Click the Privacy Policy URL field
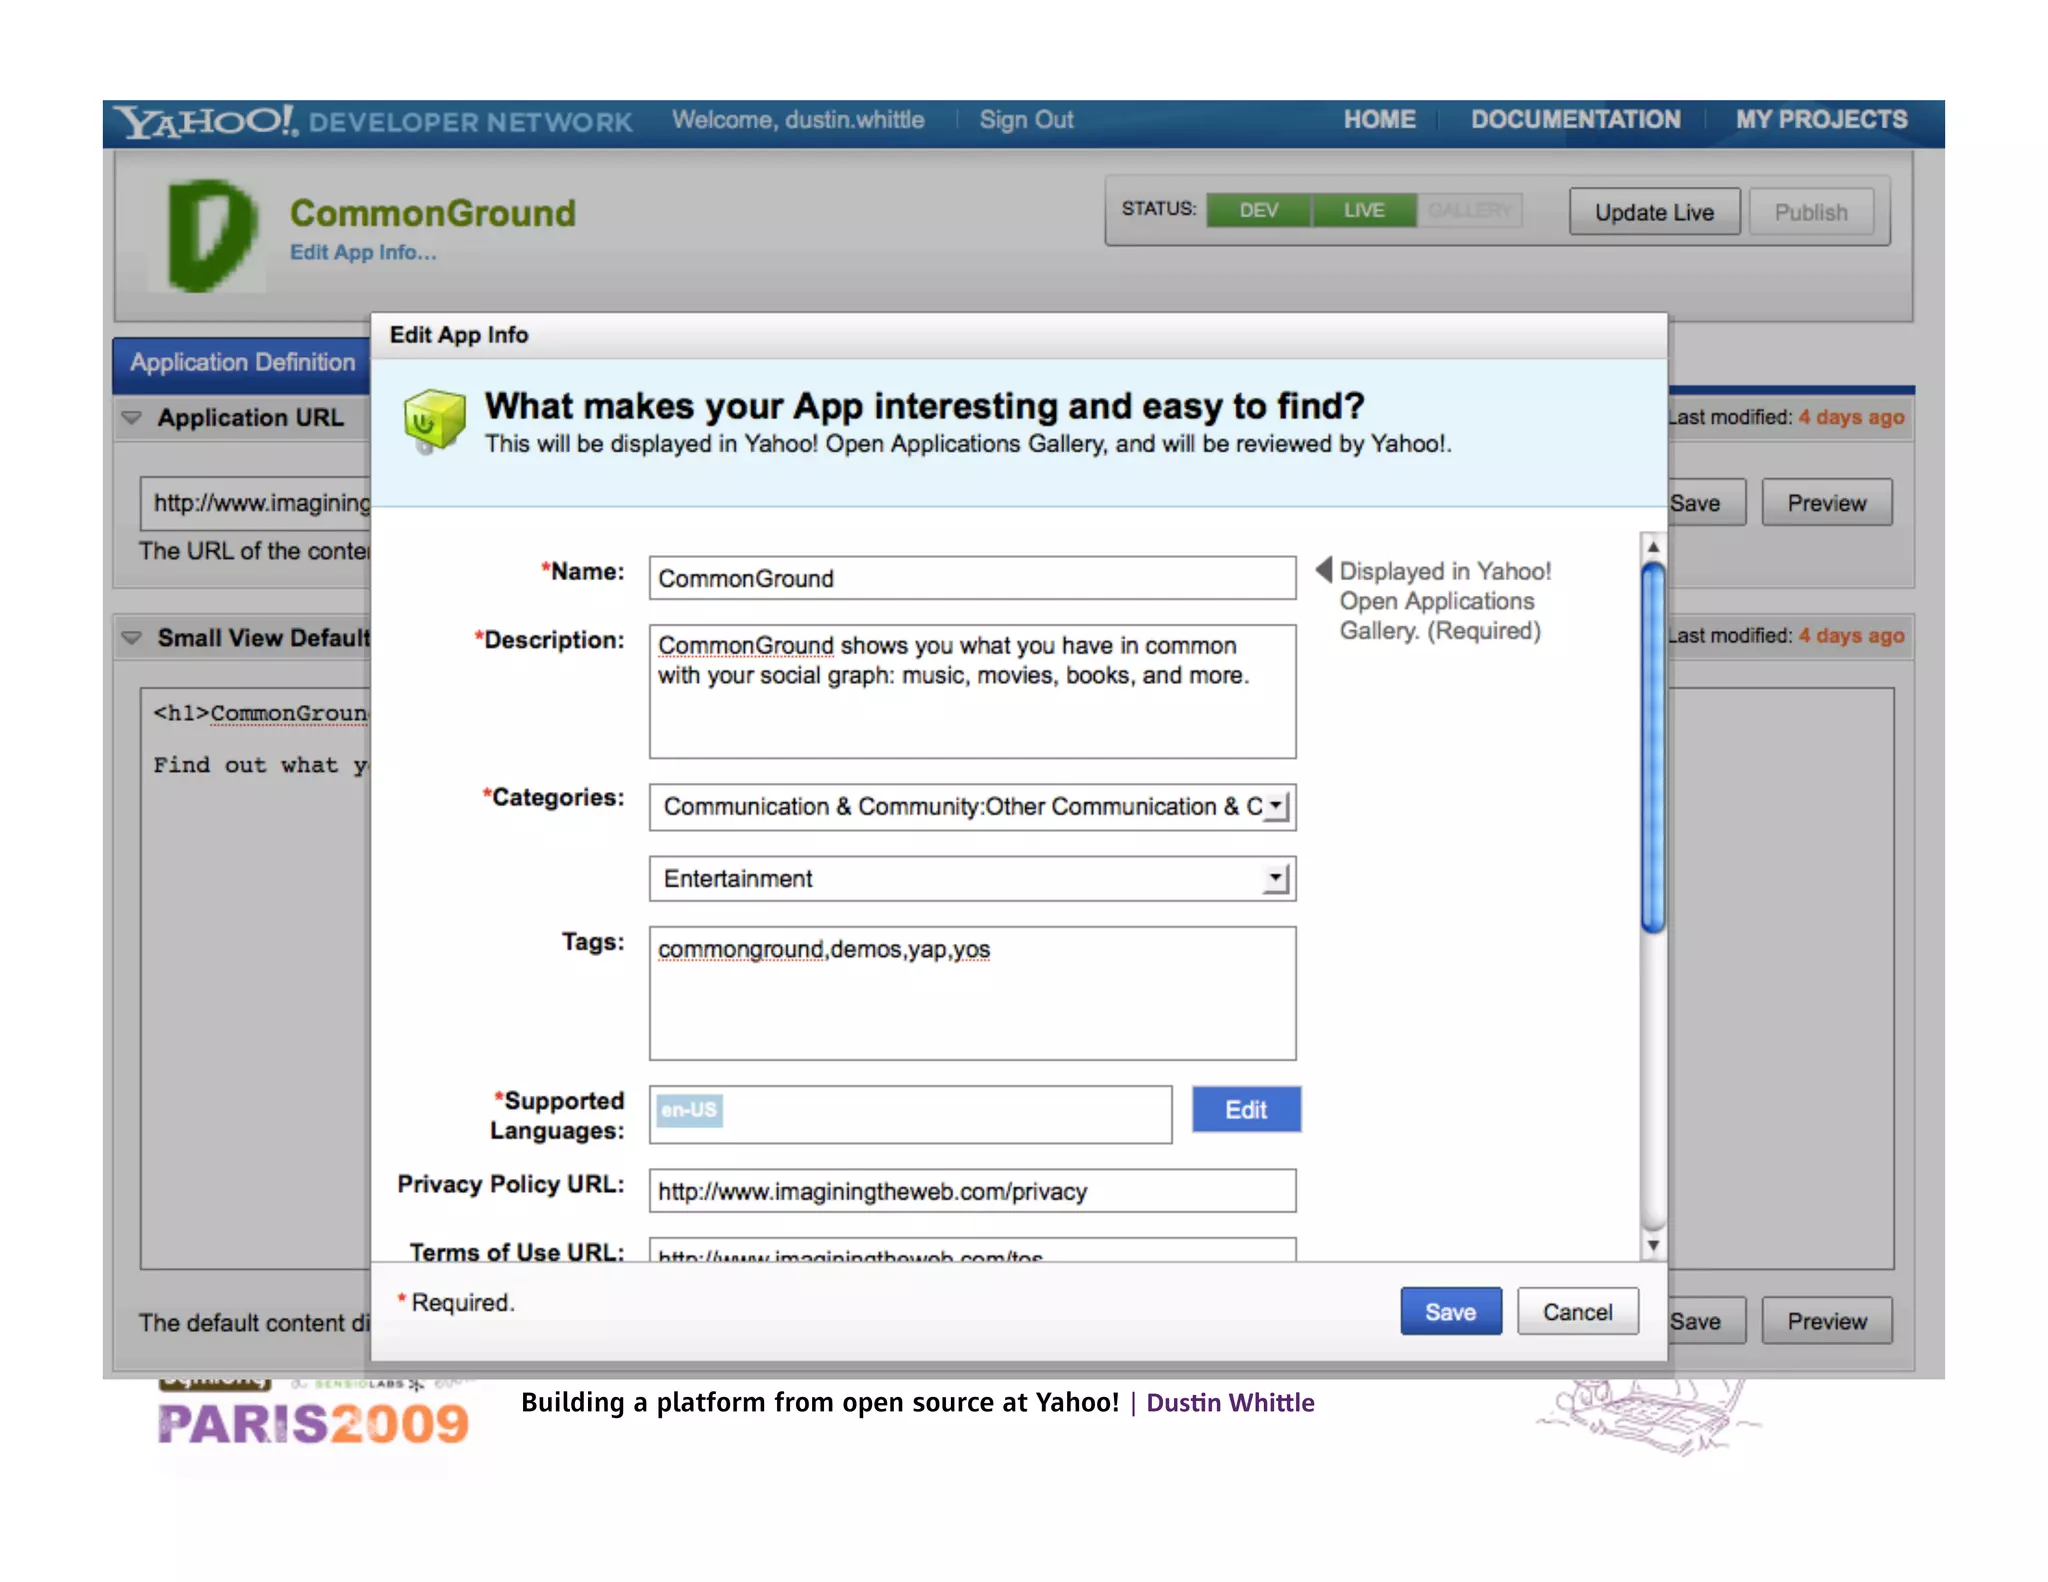This screenshot has height=1582, width=2048. [x=972, y=1191]
